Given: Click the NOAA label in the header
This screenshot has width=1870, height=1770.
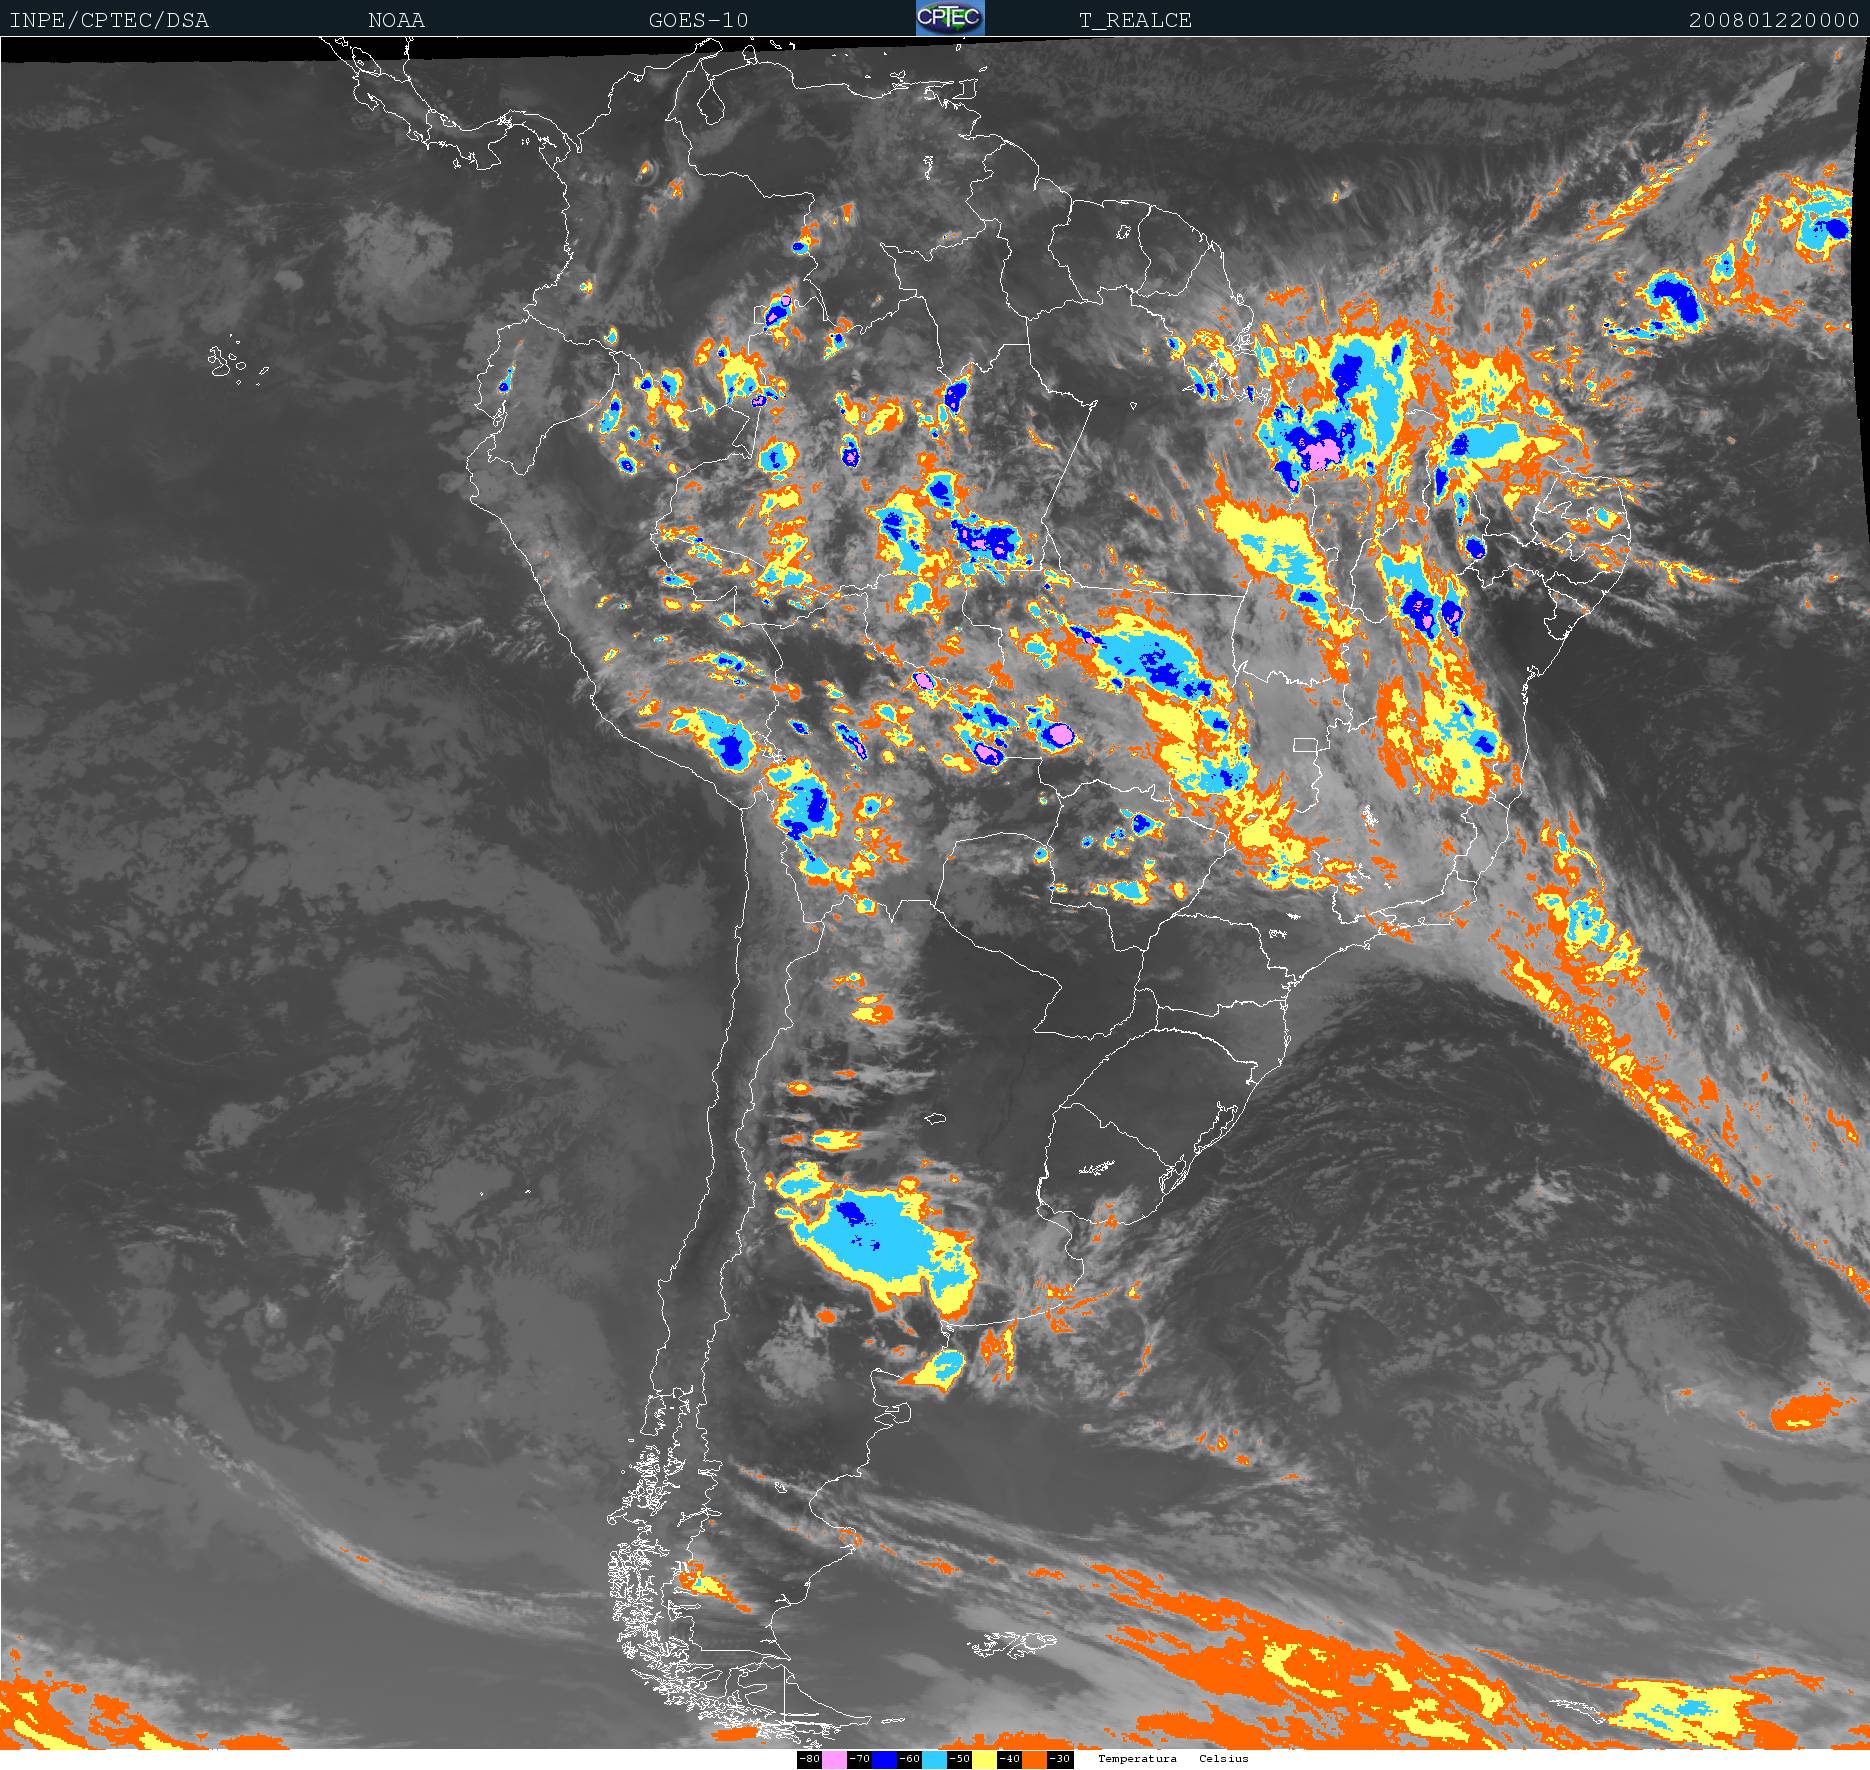Looking at the screenshot, I should pyautogui.click(x=396, y=20).
